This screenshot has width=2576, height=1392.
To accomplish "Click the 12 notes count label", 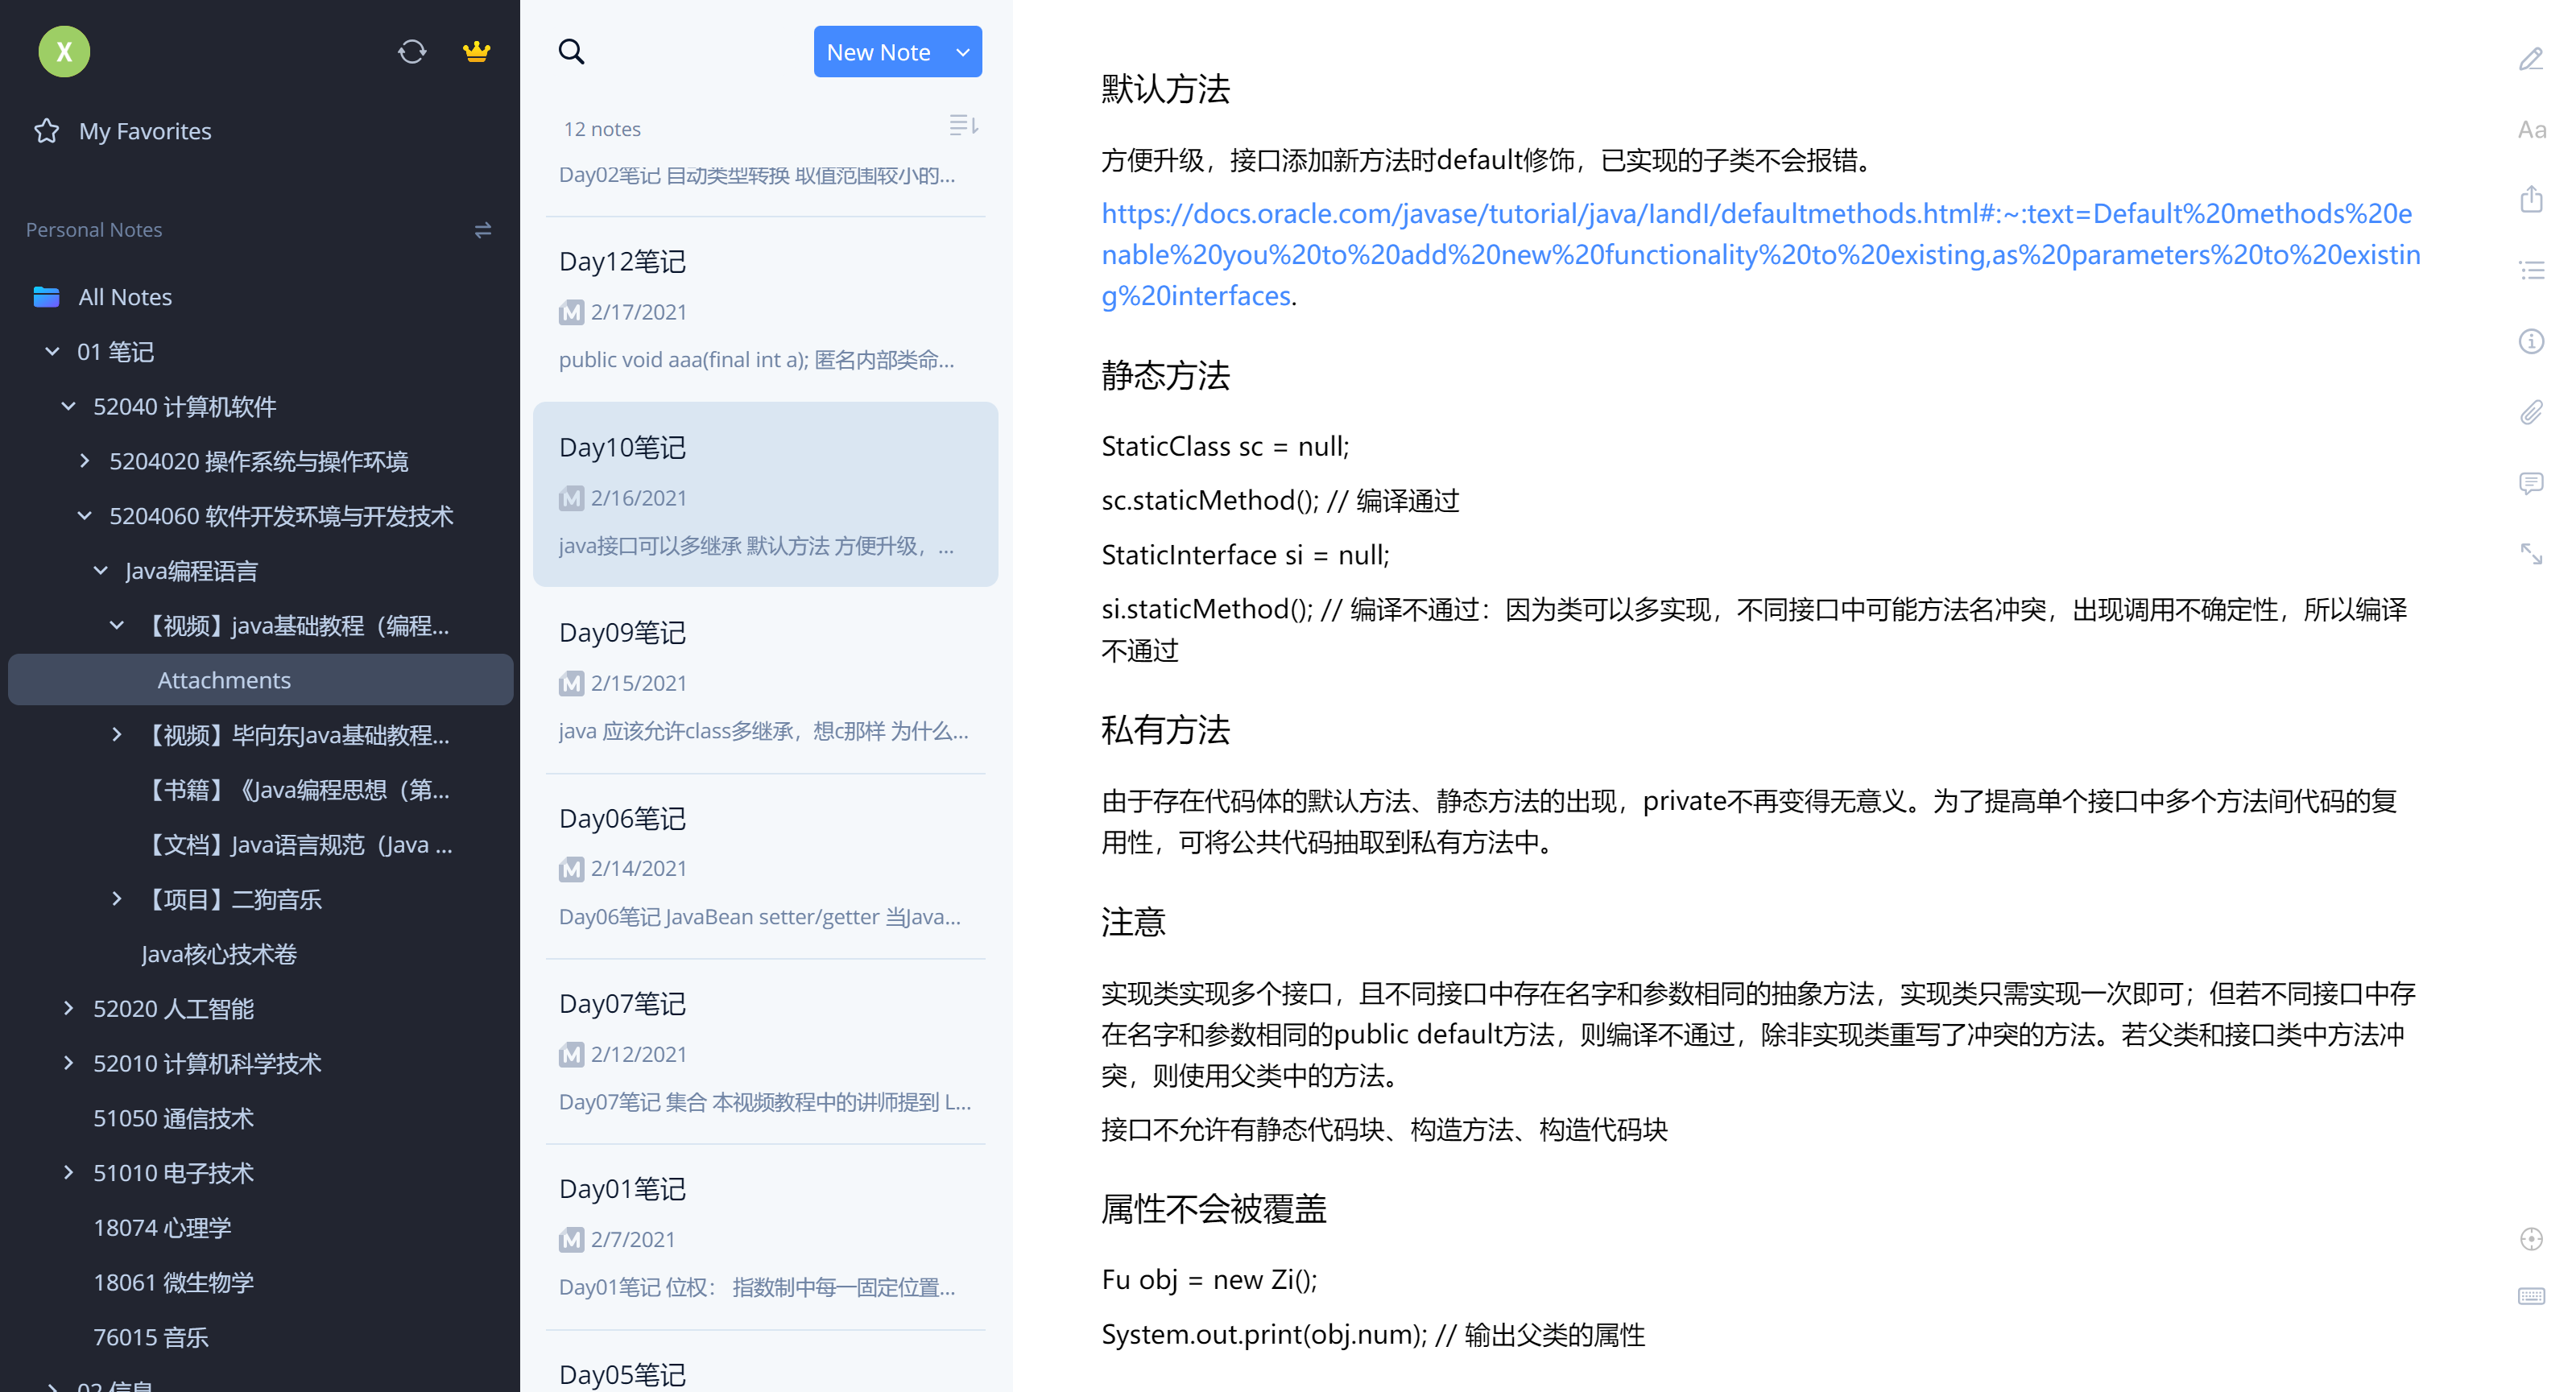I will coord(602,129).
